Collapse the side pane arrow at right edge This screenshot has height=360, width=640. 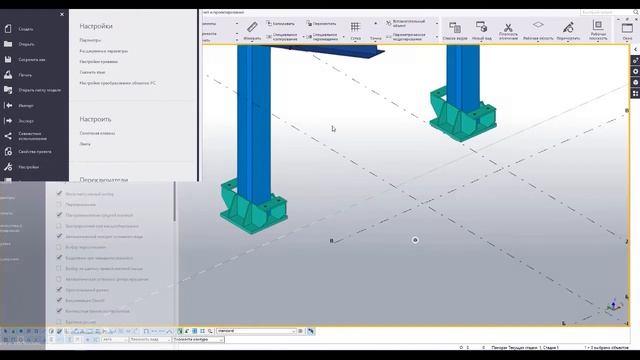coord(636,49)
